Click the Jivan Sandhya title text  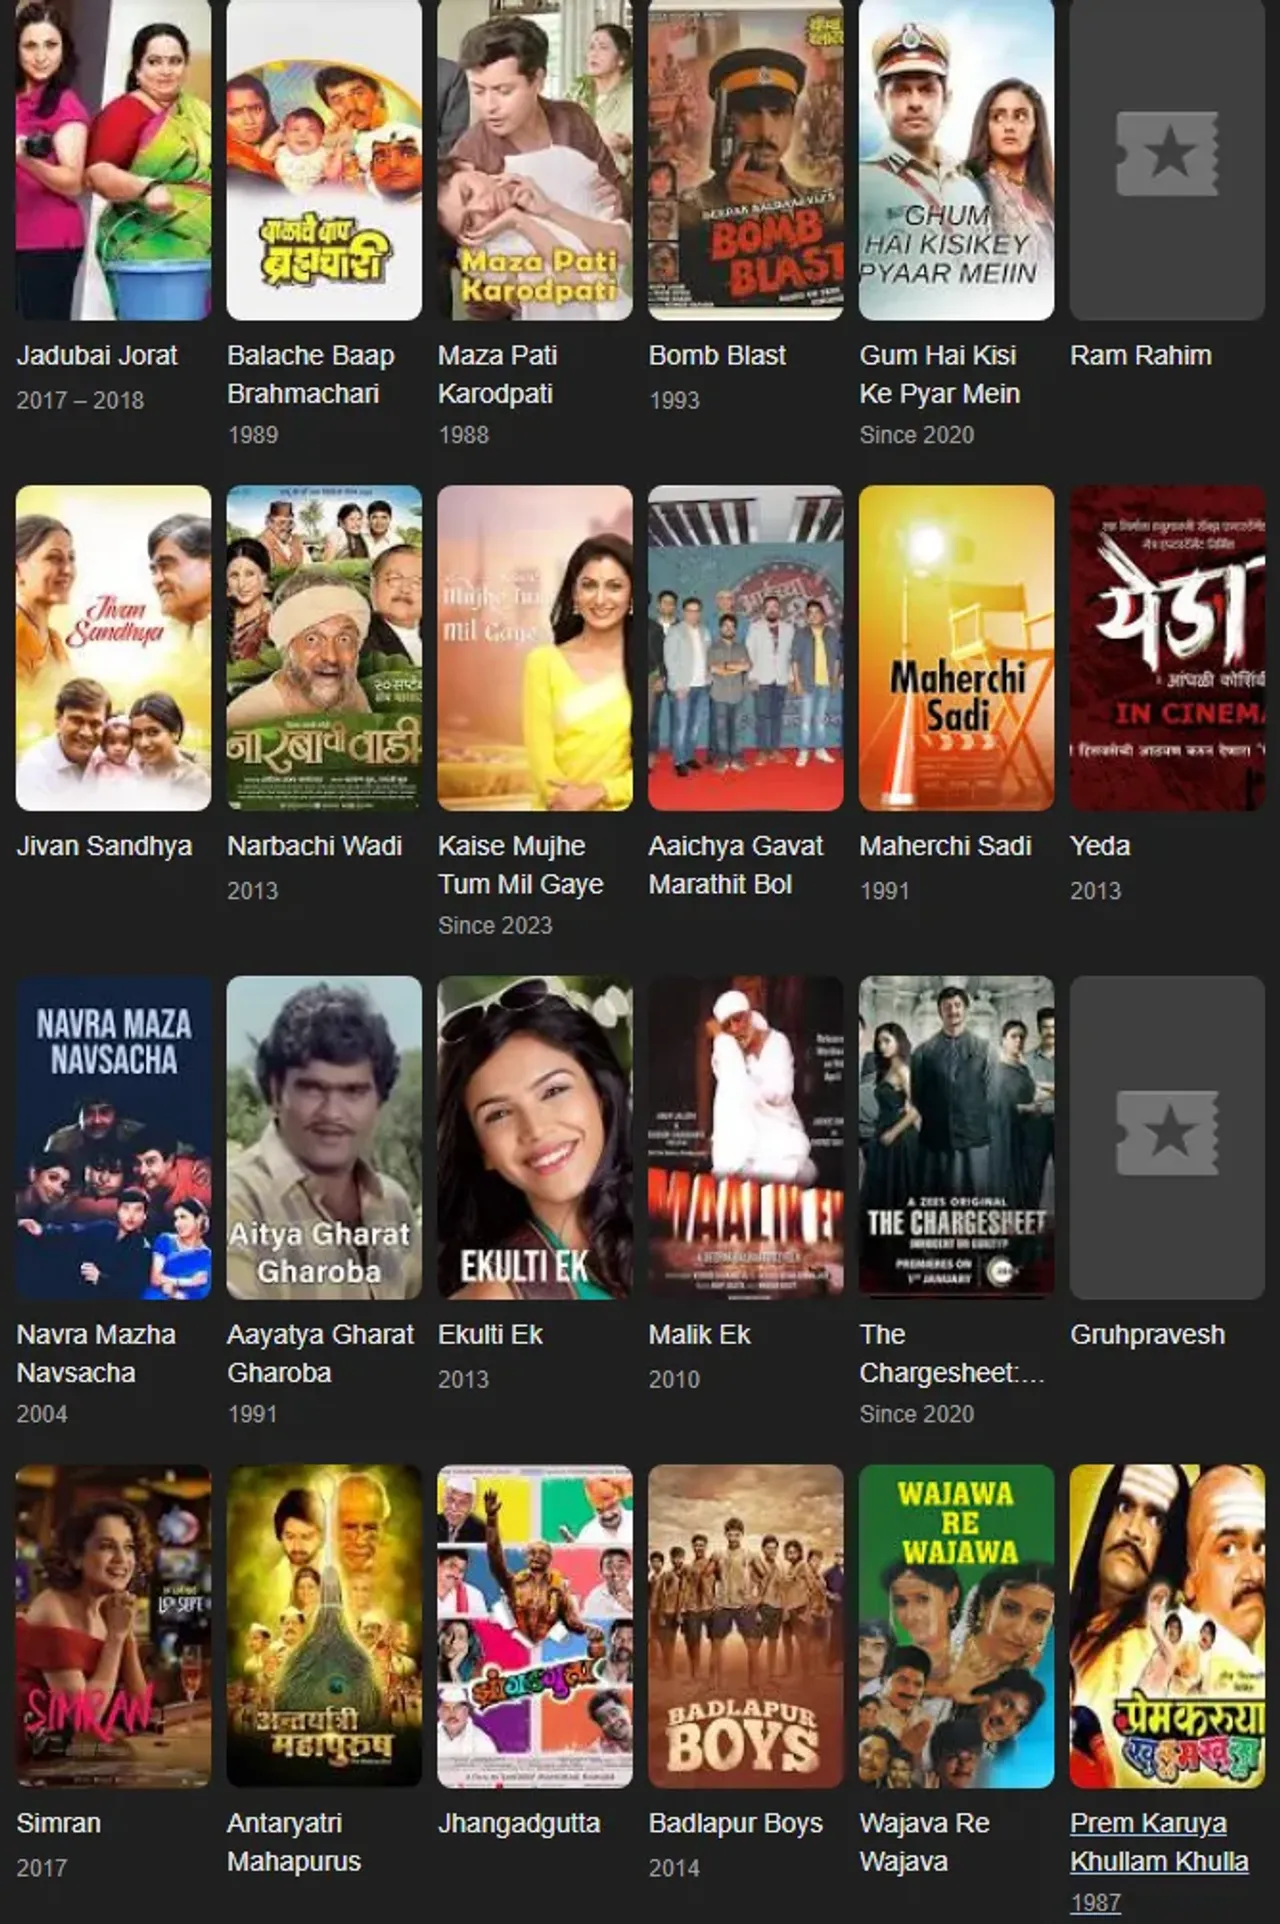tap(104, 845)
